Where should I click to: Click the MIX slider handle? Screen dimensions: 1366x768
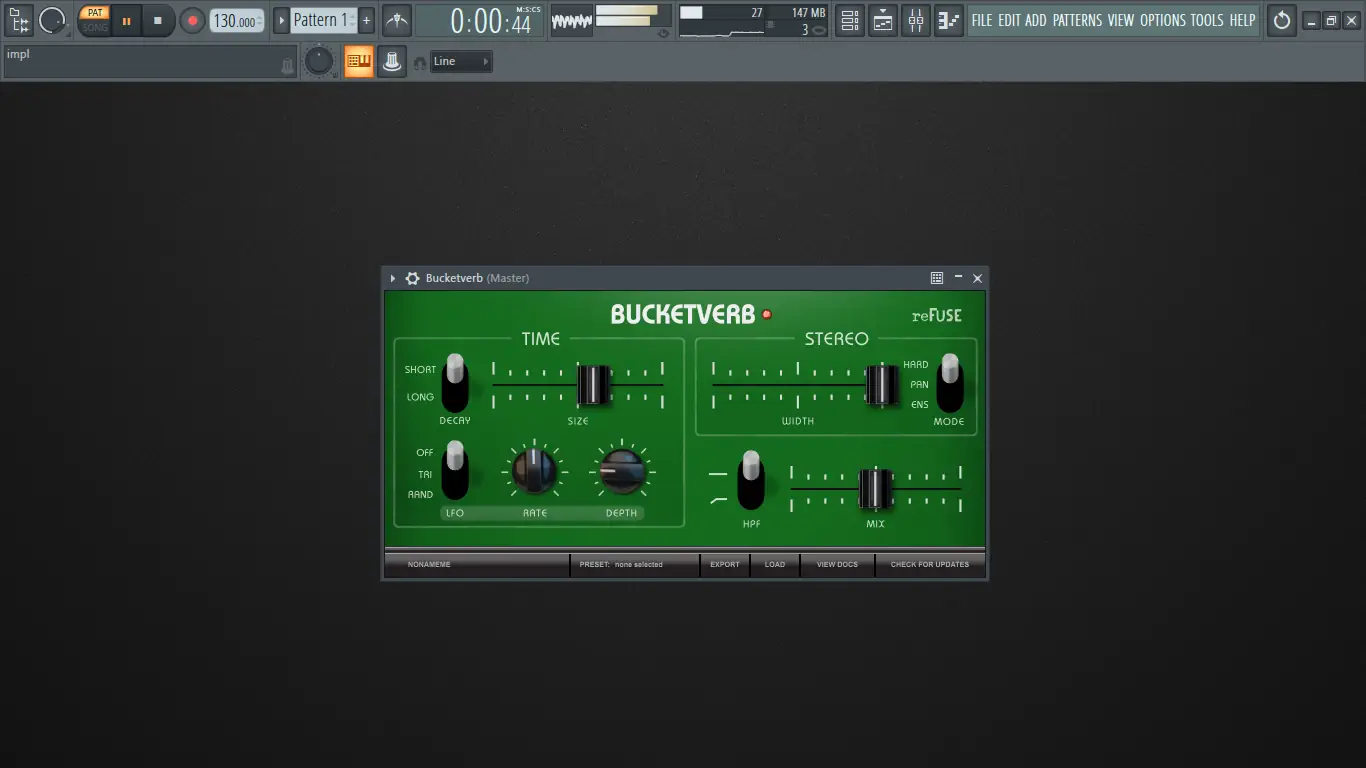(x=875, y=488)
